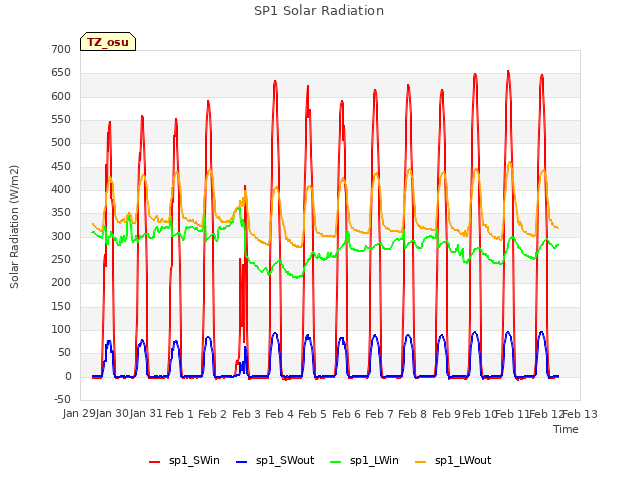The image size is (640, 480).
Task: Click the TZ_osu annotation label
Action: (108, 42)
